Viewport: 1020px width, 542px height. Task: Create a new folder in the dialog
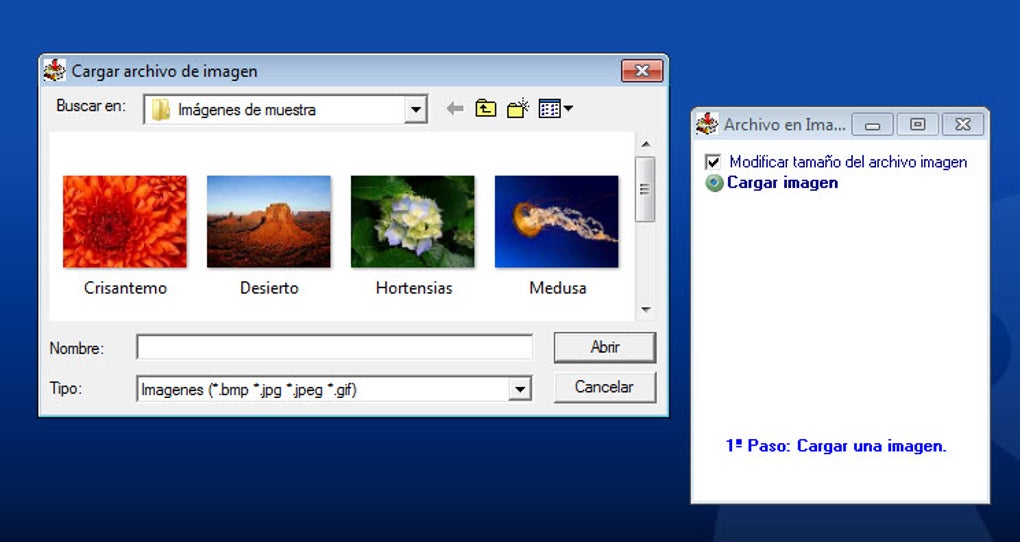click(x=518, y=109)
